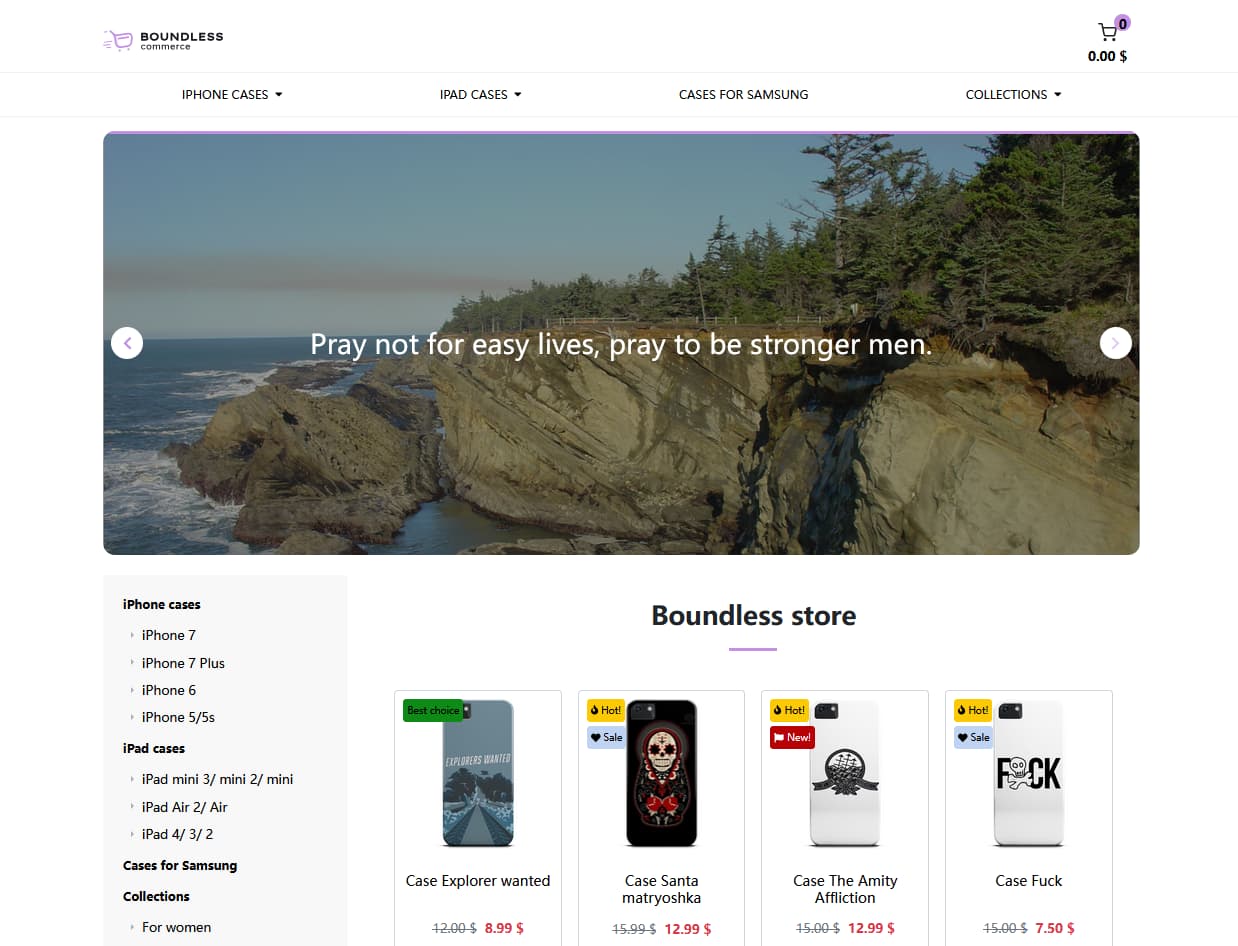Viewport: 1238px width, 946px height.
Task: Click the Boundless commerce logo
Action: coord(162,40)
